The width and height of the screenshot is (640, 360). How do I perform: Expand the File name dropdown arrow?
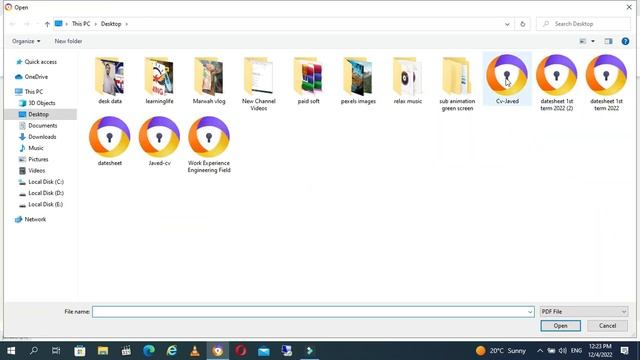[x=530, y=312]
